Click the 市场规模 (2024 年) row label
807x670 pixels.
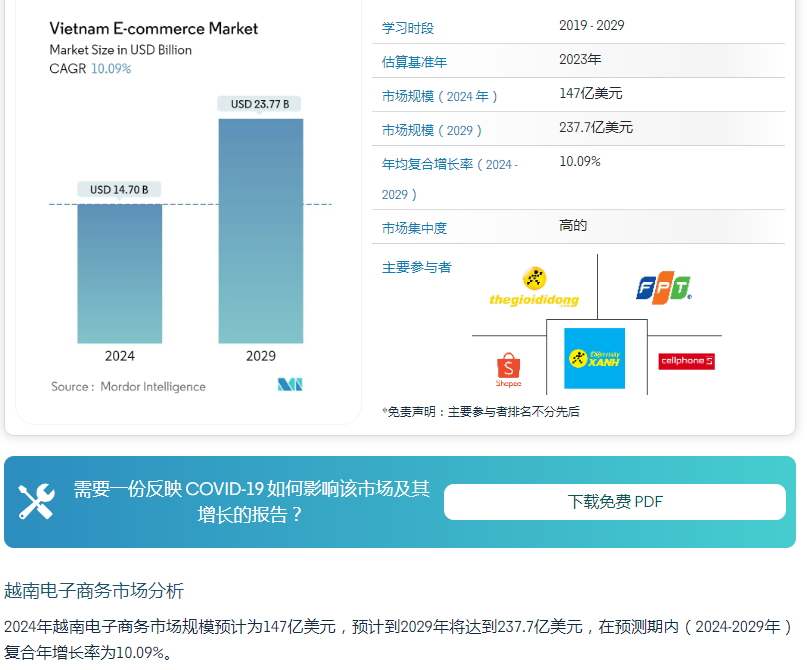(x=440, y=96)
